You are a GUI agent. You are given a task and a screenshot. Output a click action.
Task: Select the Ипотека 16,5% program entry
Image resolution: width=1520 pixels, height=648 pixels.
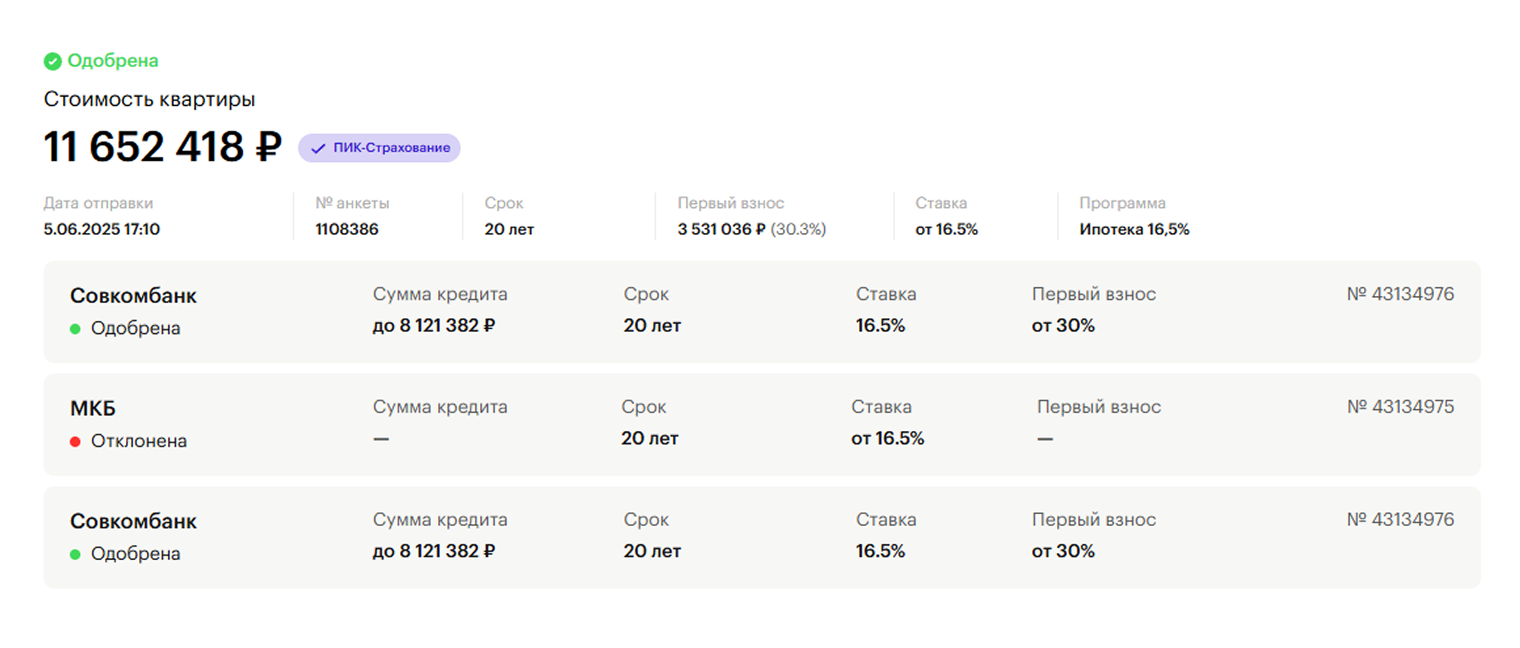pyautogui.click(x=1135, y=229)
